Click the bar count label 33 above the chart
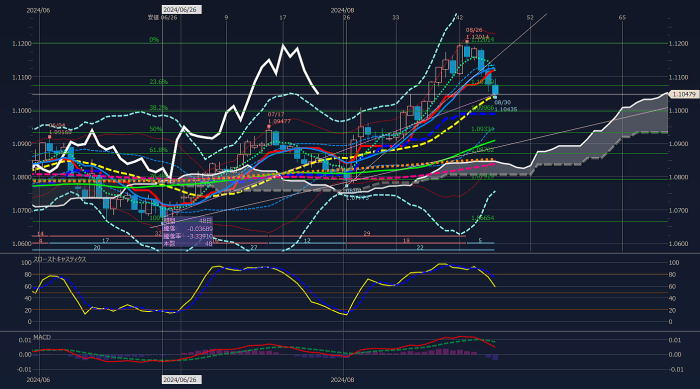Image resolution: width=700 pixels, height=389 pixels. coord(396,17)
